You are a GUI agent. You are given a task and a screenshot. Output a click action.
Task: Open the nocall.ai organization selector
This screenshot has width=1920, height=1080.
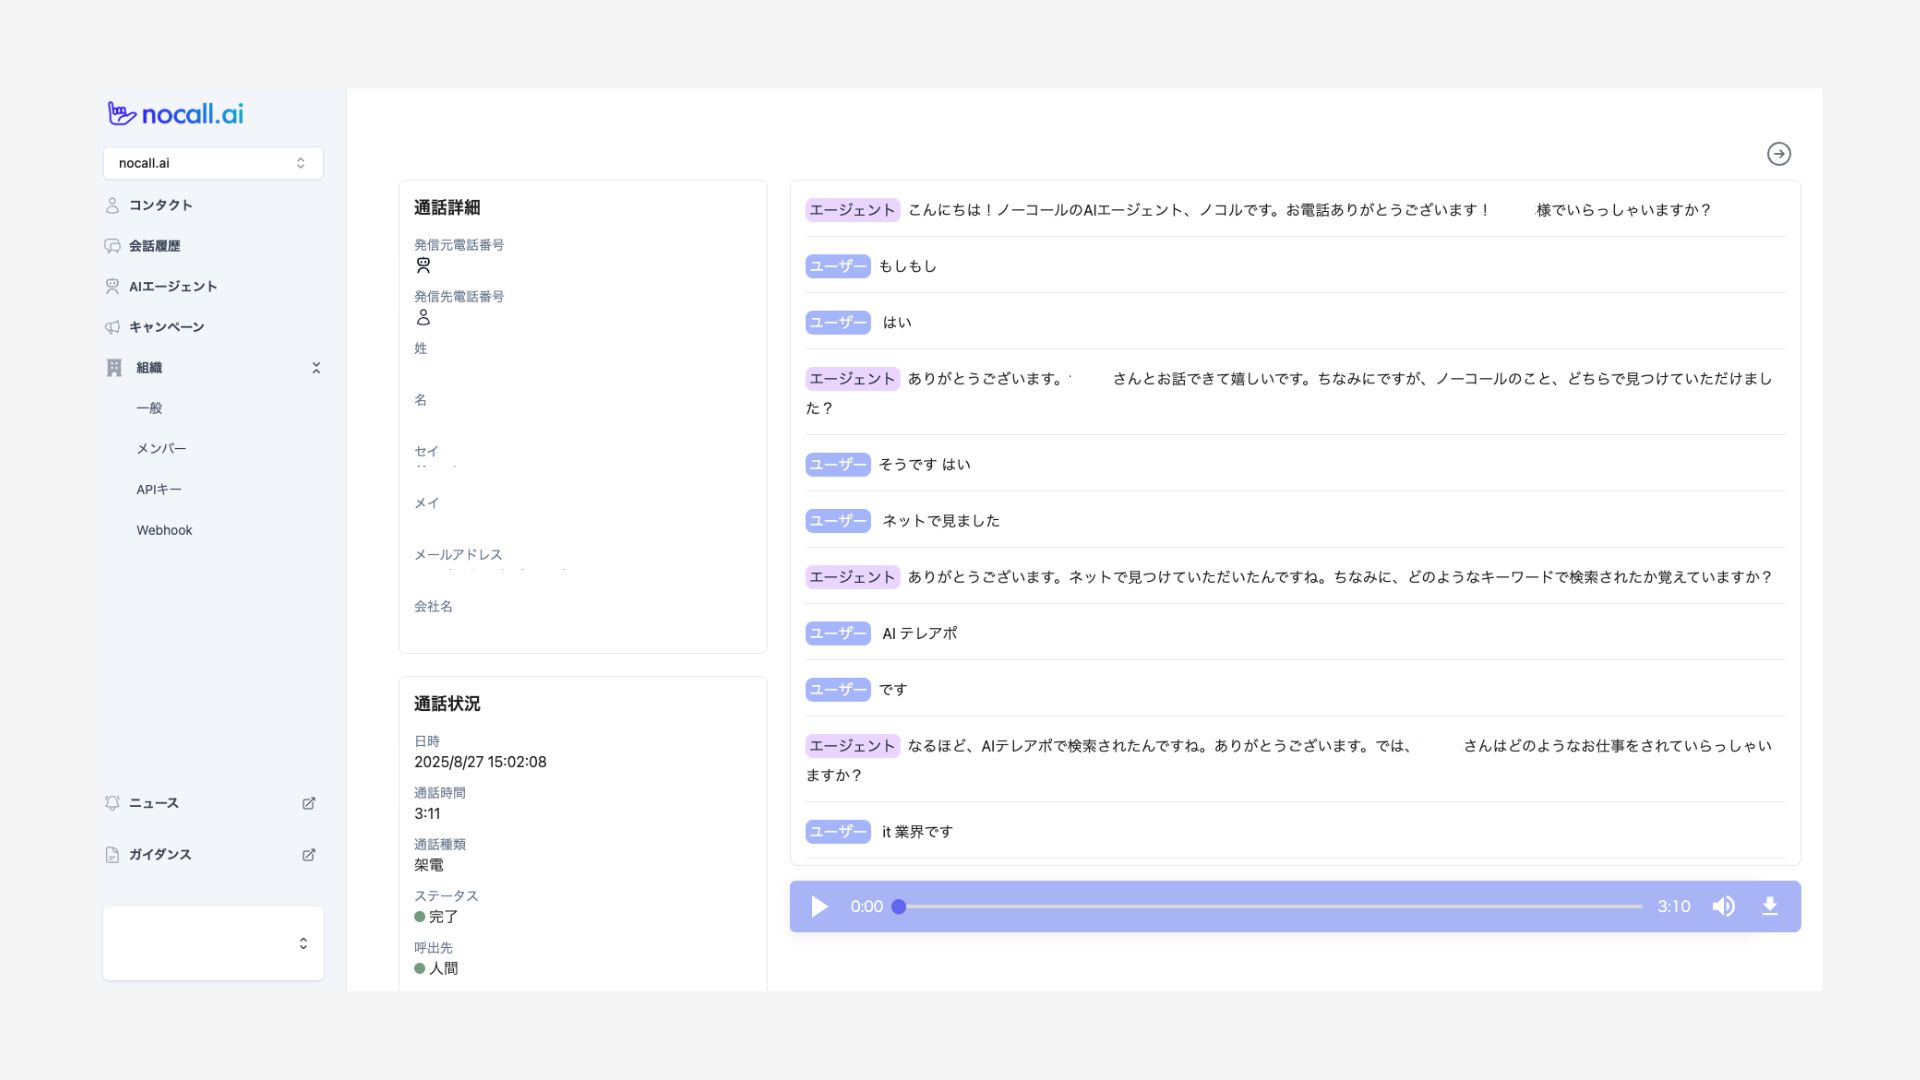click(x=212, y=163)
